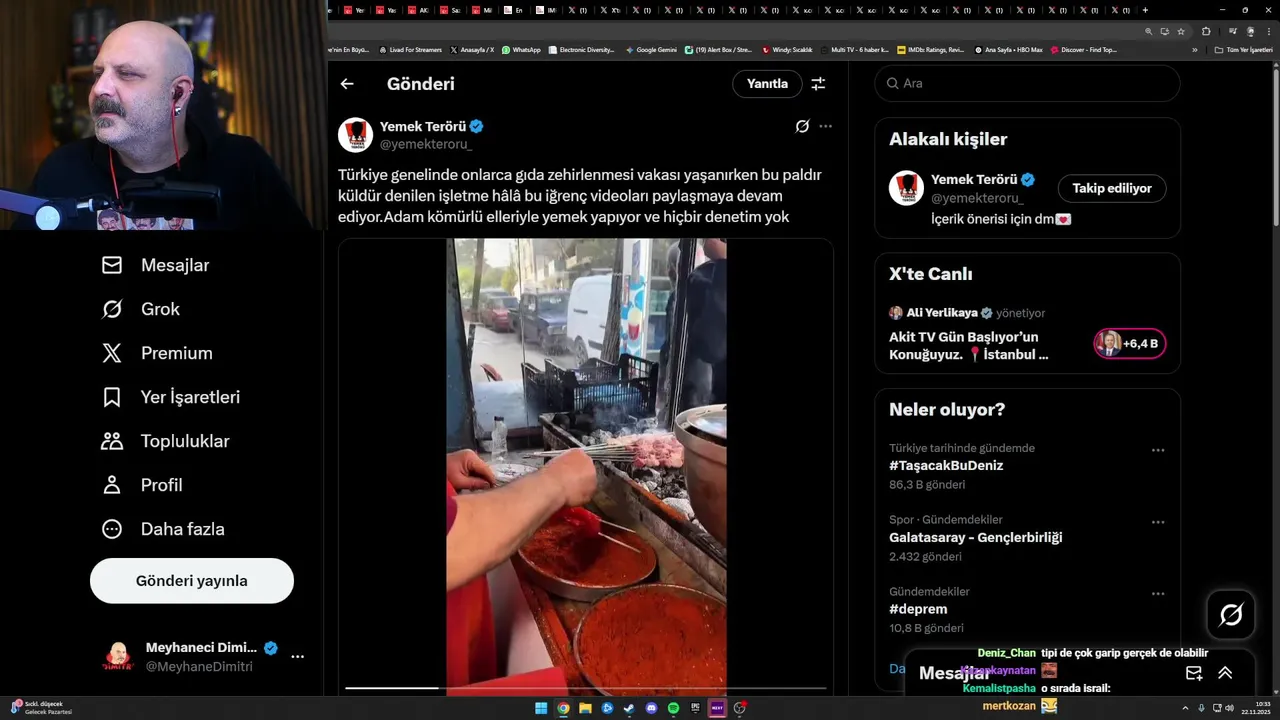Viewport: 1280px width, 720px height.
Task: Open Discover - Find Top bookmark
Action: tap(1082, 49)
